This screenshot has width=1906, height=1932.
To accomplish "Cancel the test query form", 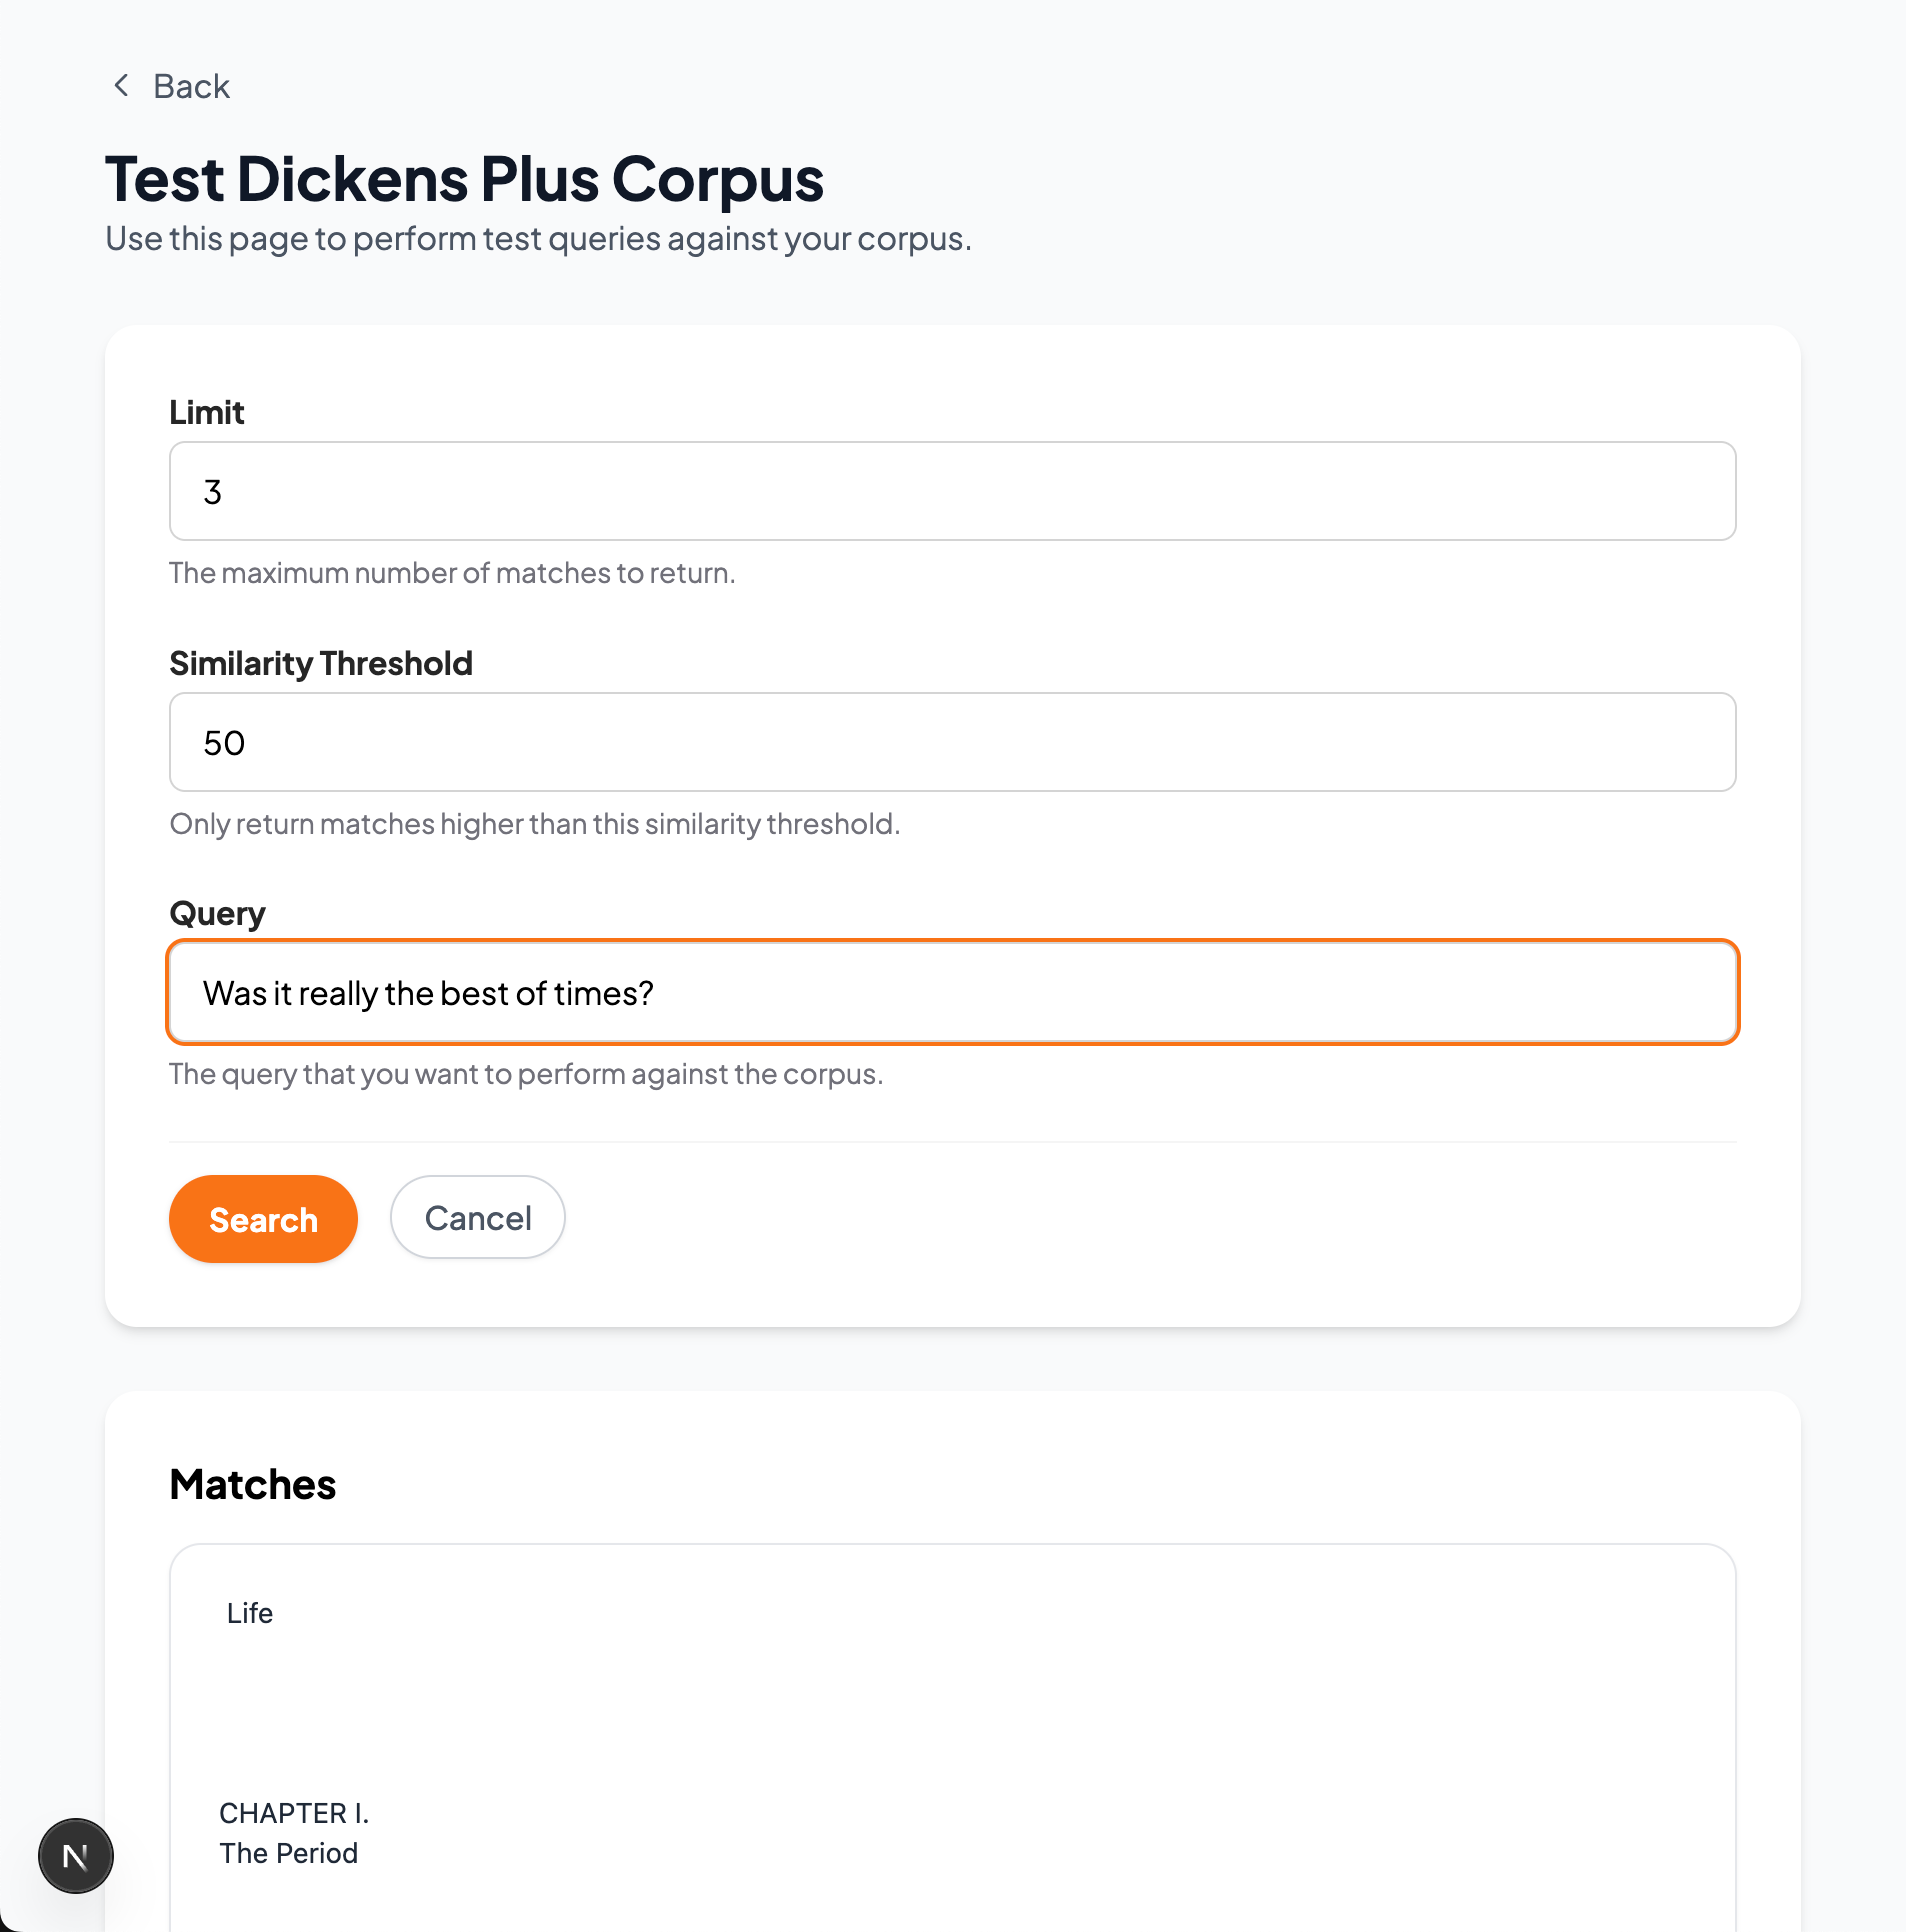I will tap(478, 1217).
